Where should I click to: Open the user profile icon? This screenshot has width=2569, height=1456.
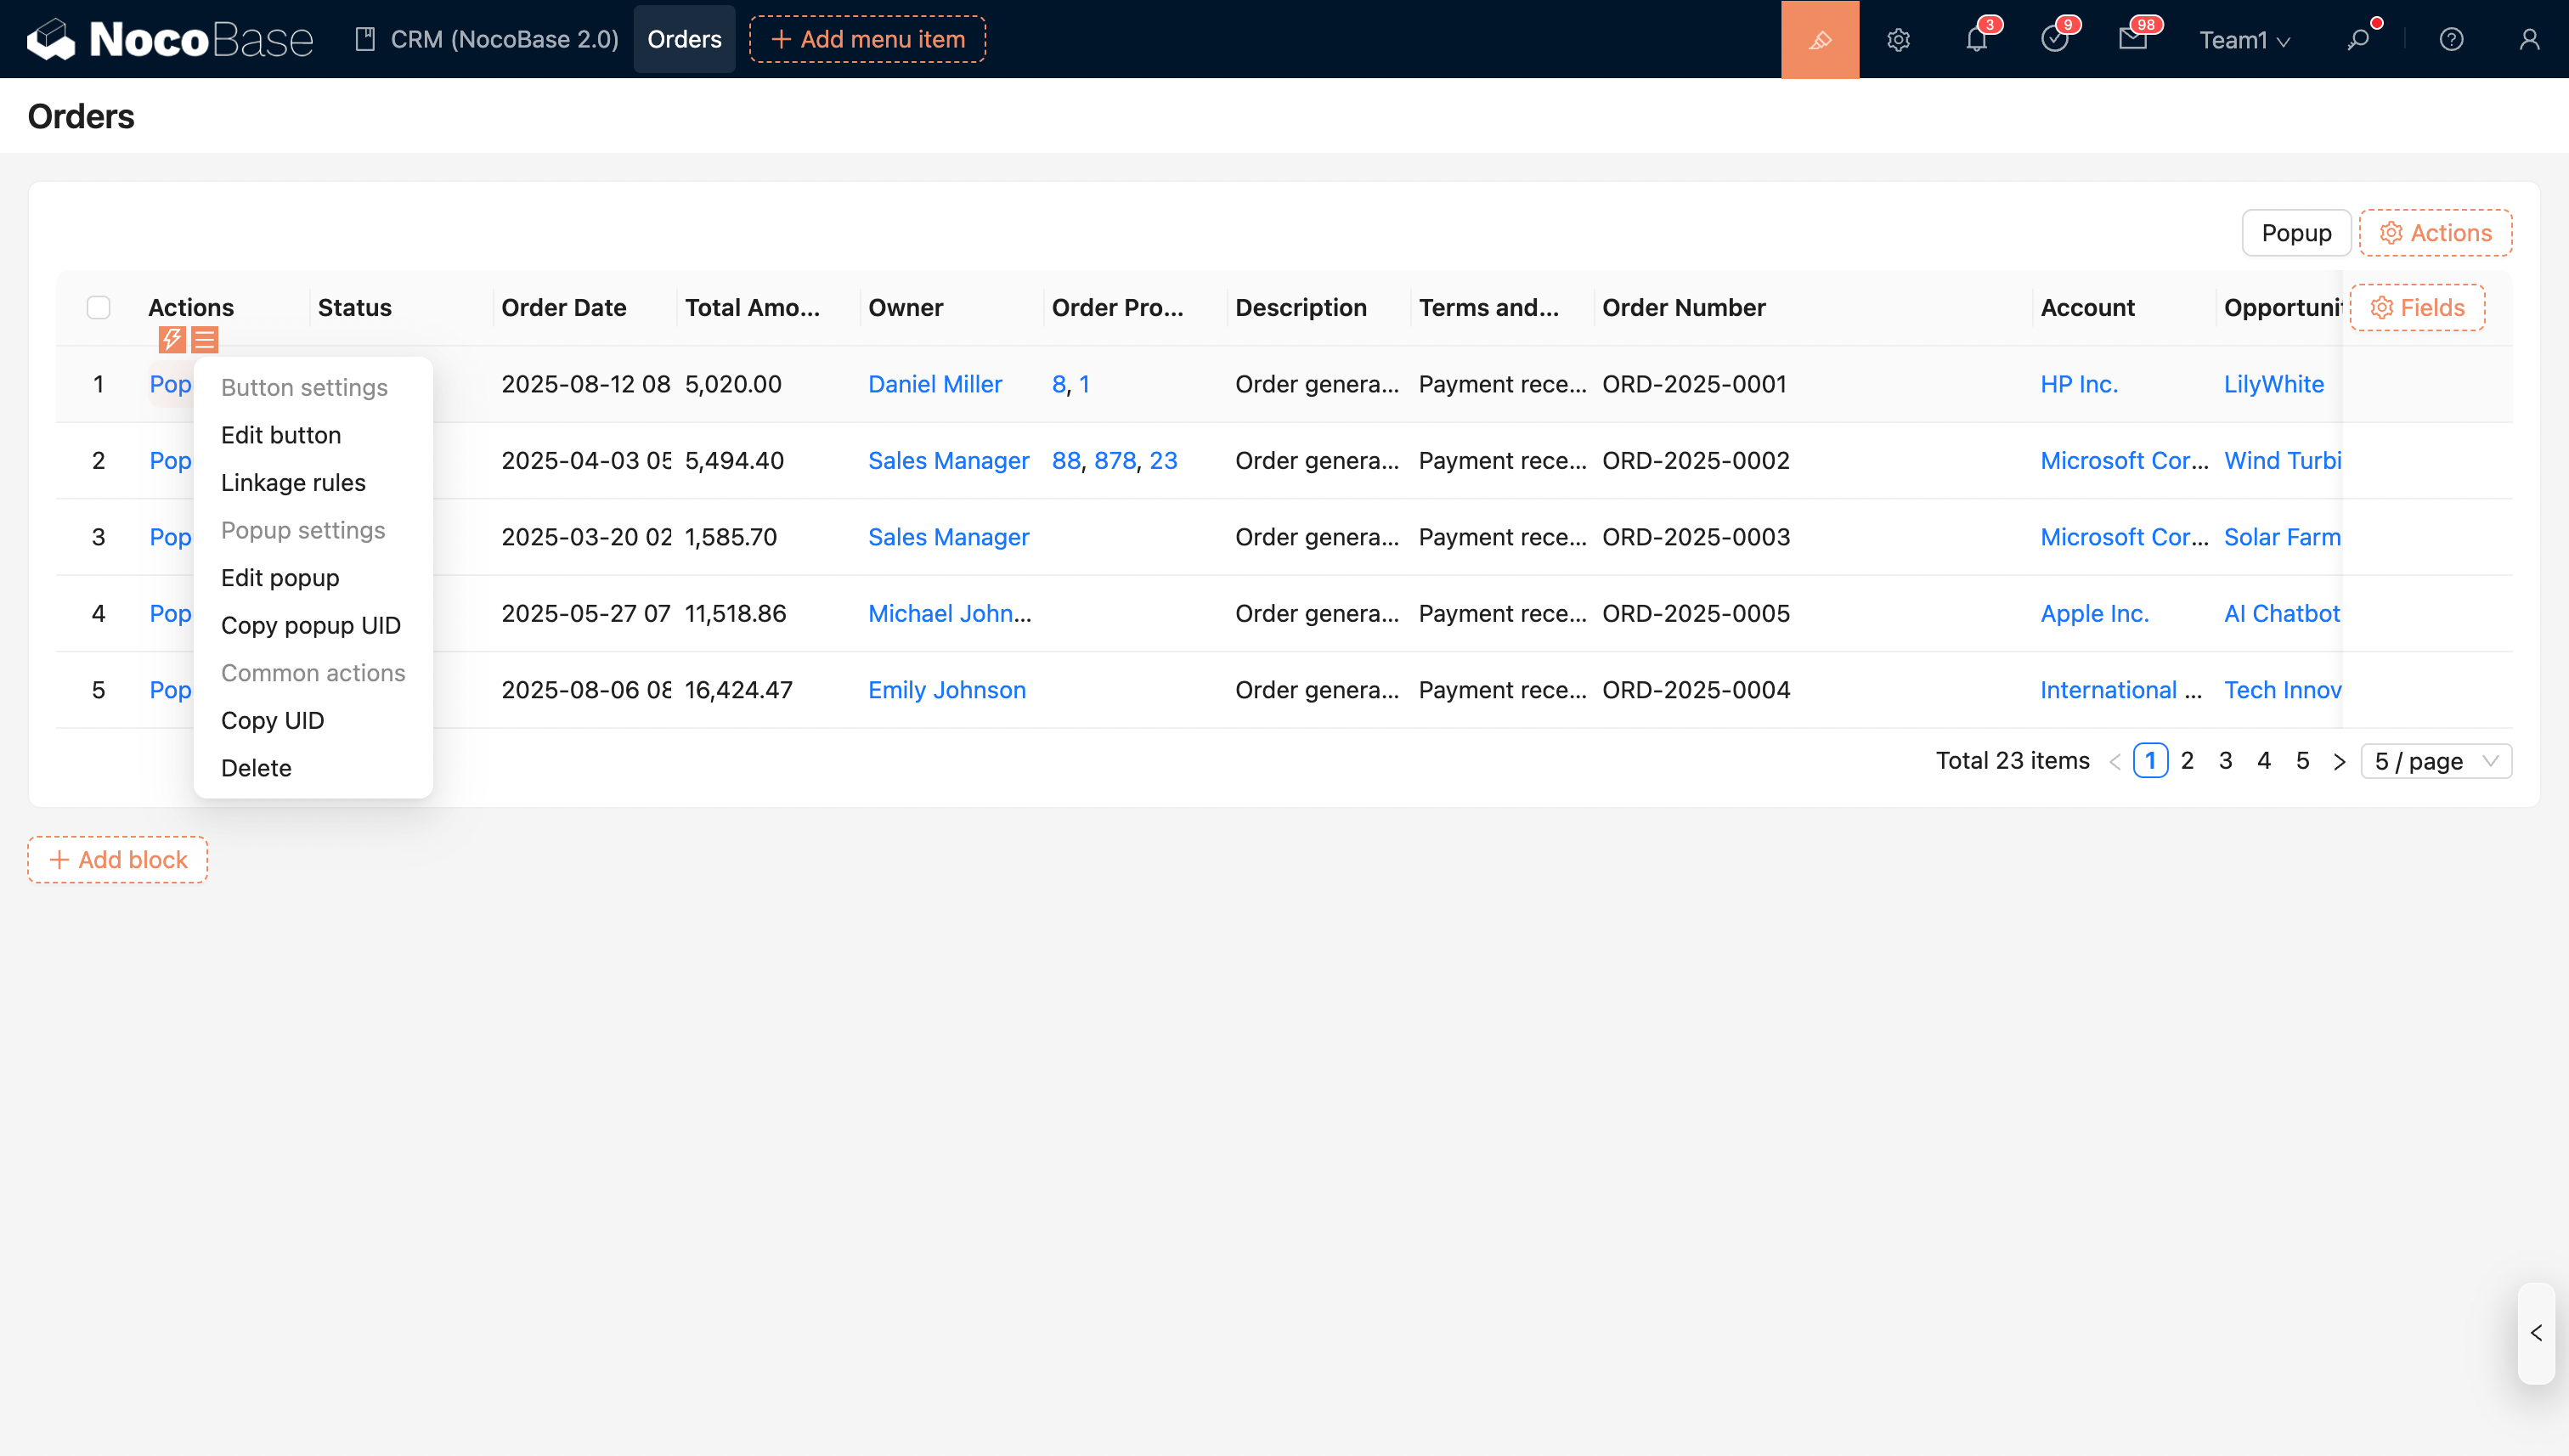[2529, 39]
